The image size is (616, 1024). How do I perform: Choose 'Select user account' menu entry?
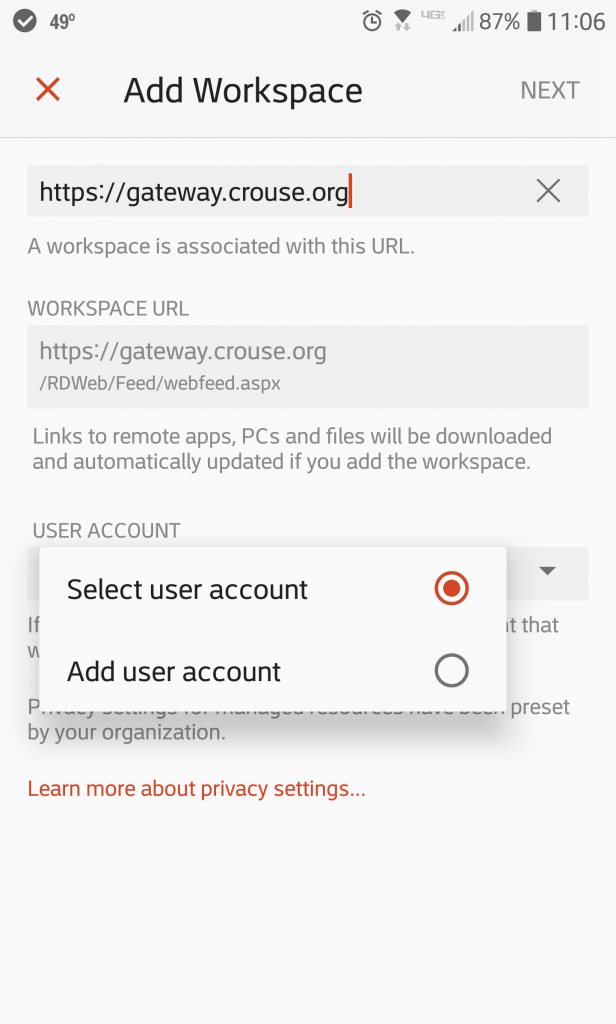pos(272,588)
